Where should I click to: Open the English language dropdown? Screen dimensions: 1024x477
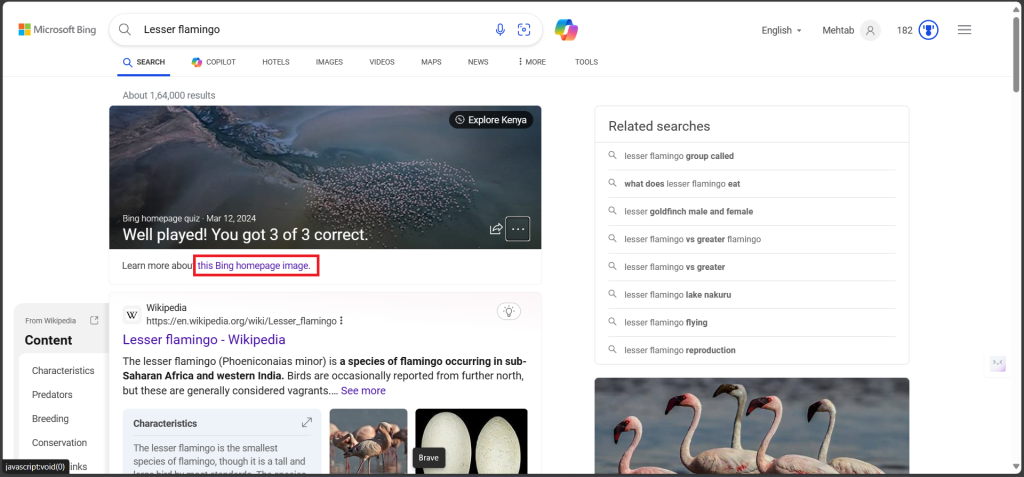(x=781, y=30)
